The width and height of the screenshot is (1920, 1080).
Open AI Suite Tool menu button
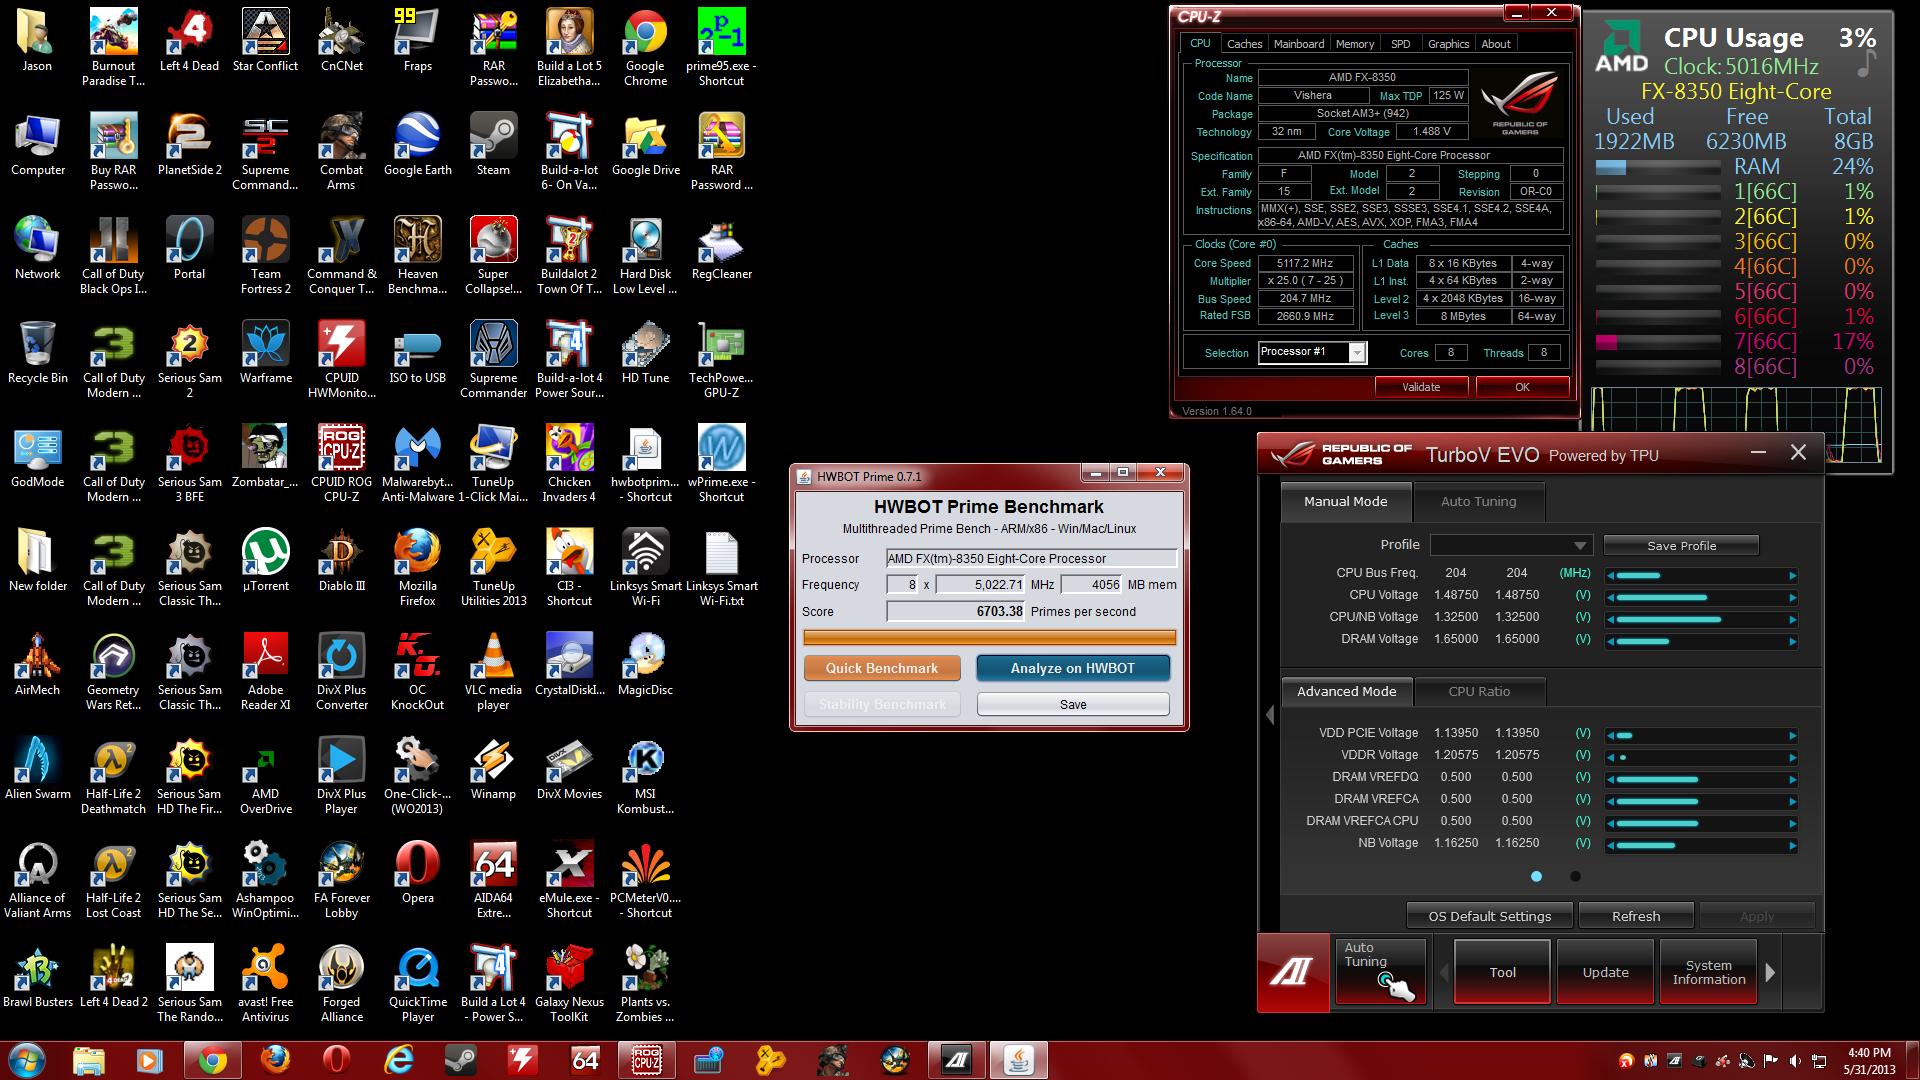click(1502, 972)
